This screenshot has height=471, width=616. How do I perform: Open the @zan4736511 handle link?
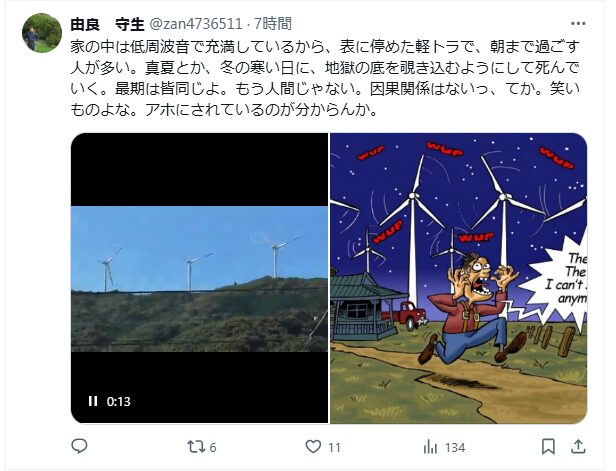(195, 24)
